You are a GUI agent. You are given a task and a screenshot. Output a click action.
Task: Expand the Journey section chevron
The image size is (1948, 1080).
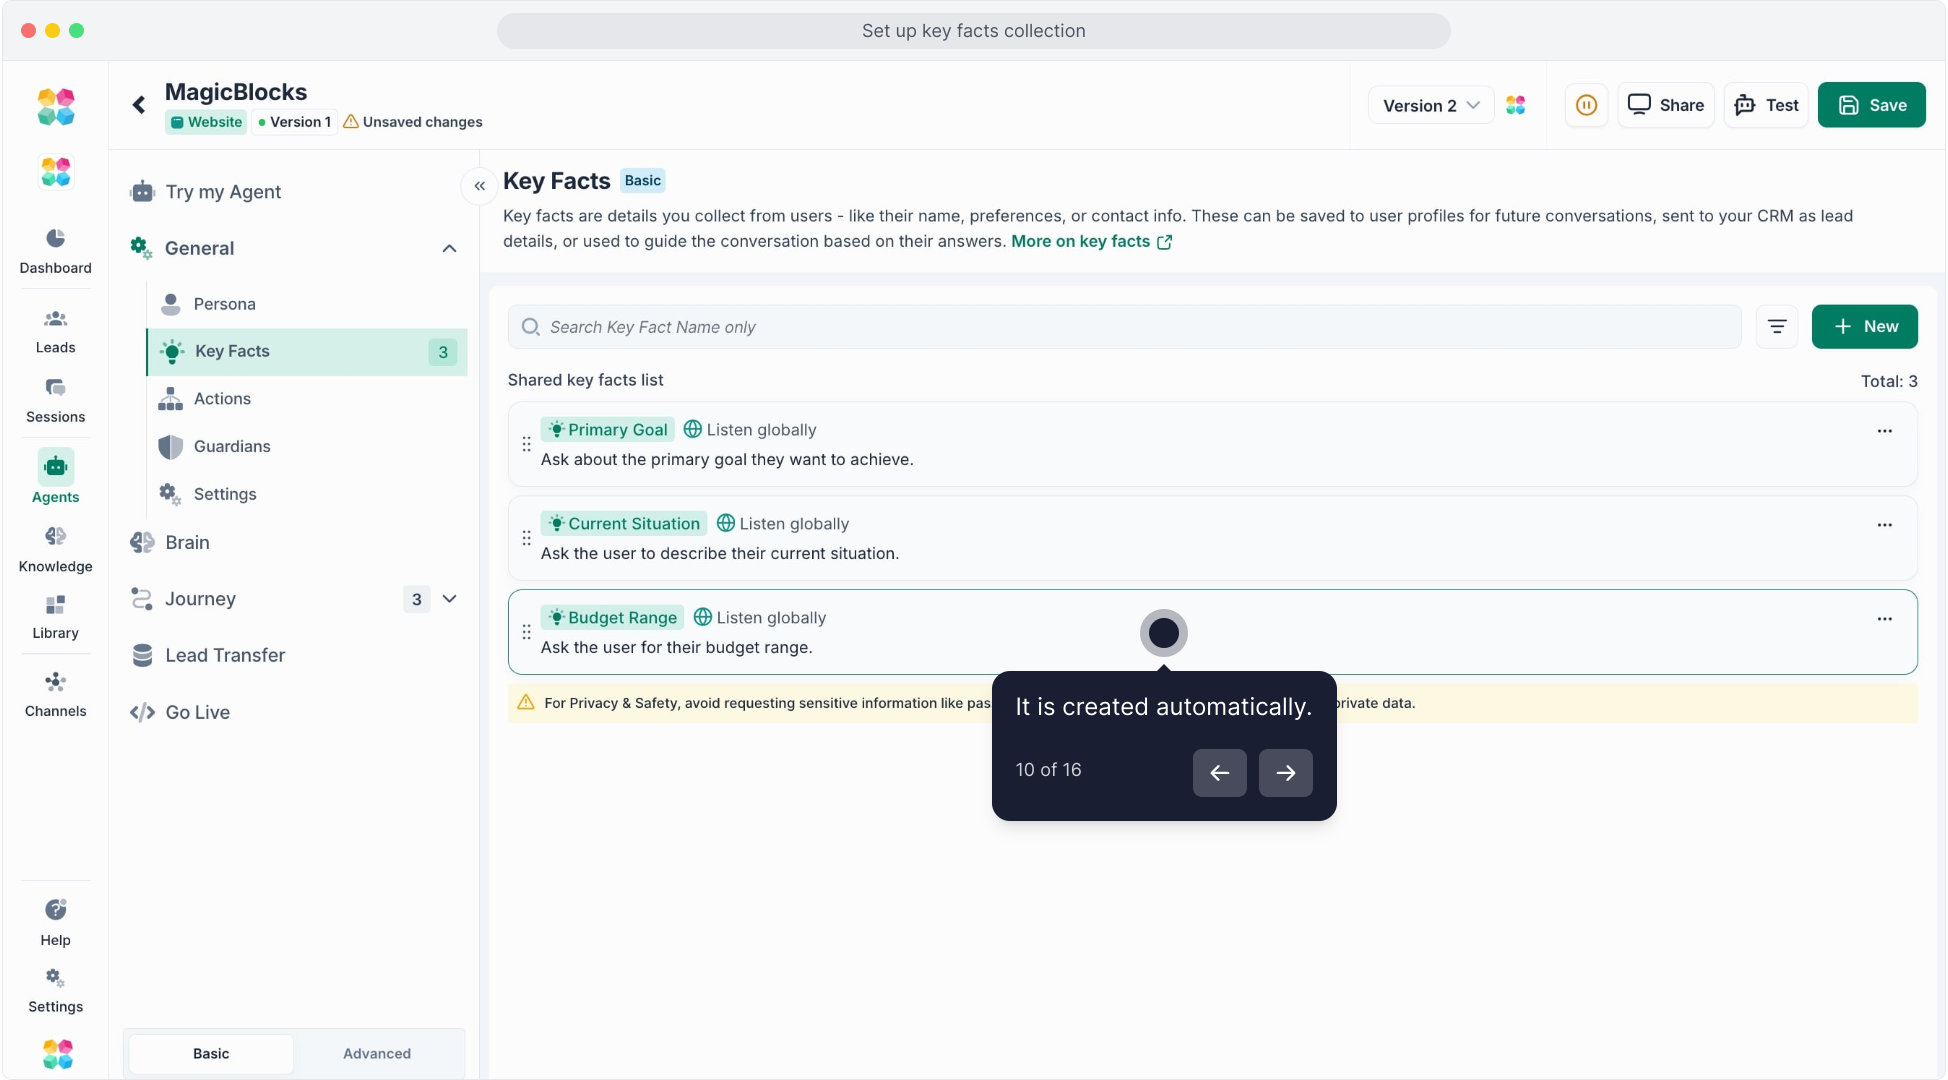pyautogui.click(x=449, y=599)
